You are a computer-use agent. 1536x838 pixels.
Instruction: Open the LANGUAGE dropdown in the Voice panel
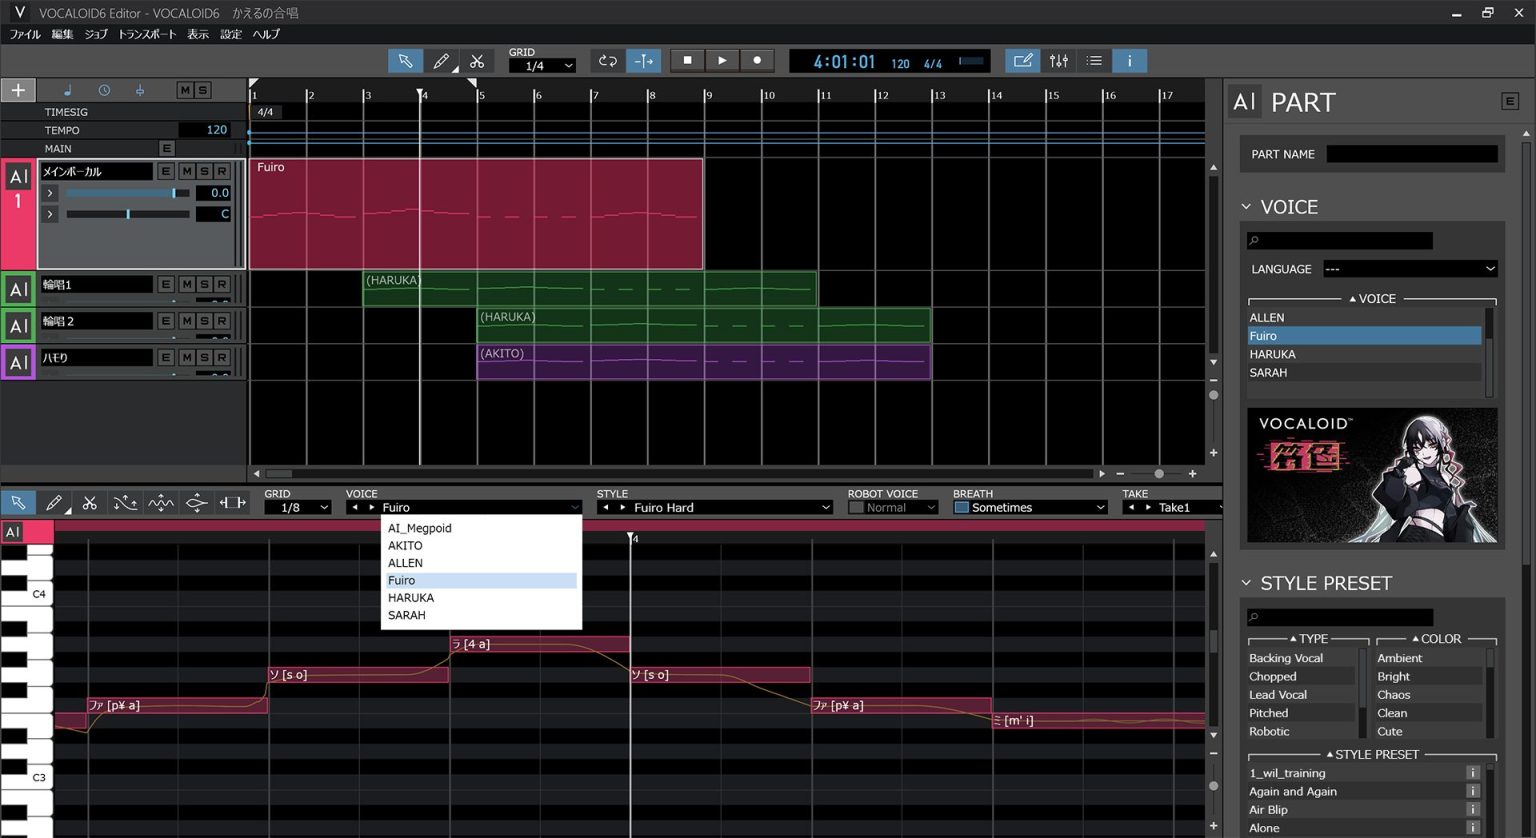pos(1410,269)
